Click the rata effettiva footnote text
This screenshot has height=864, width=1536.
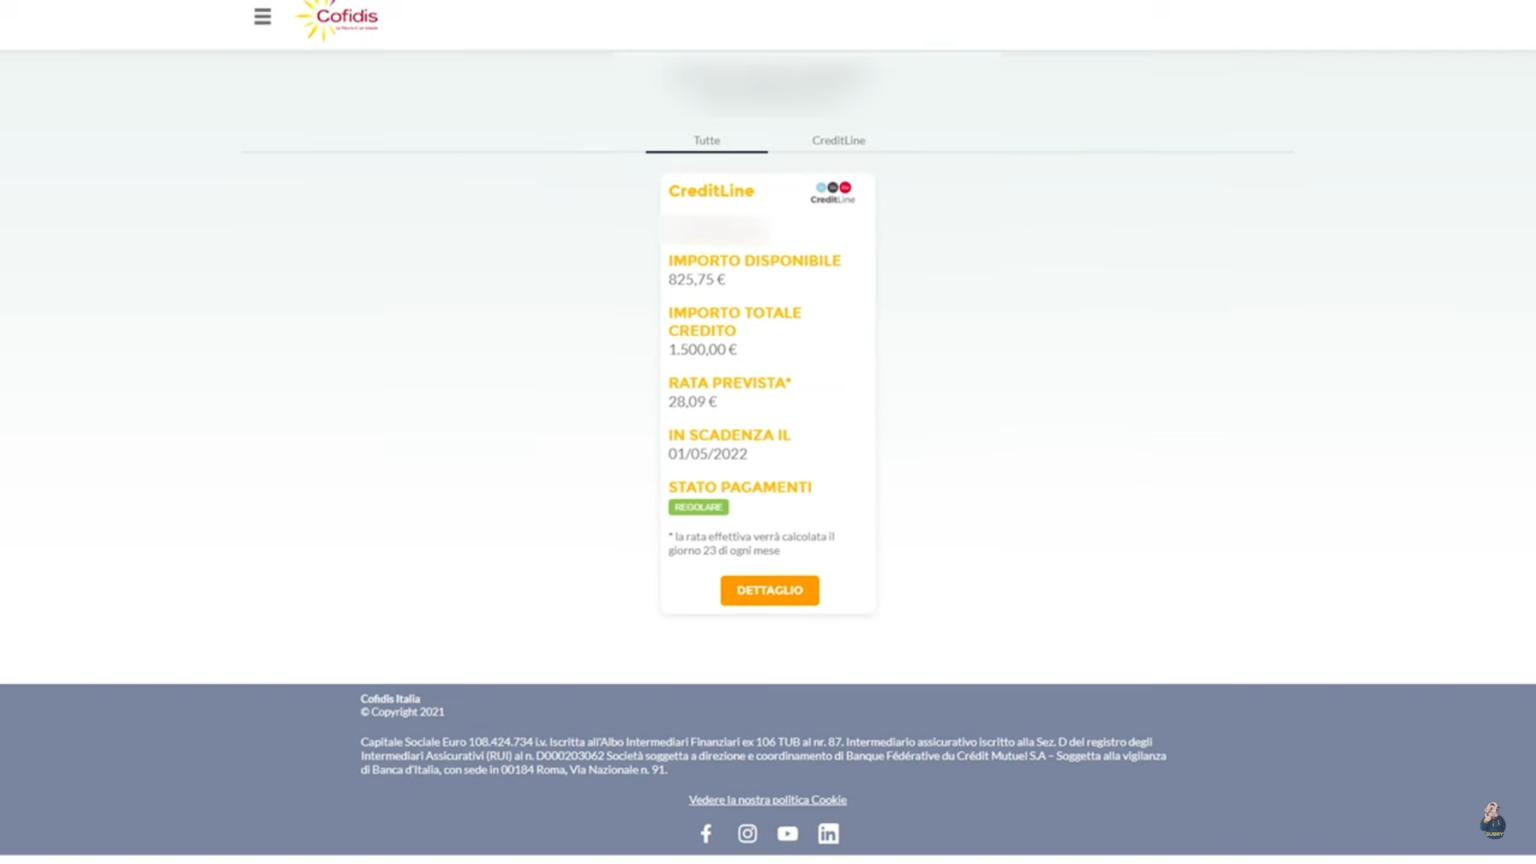tap(751, 543)
